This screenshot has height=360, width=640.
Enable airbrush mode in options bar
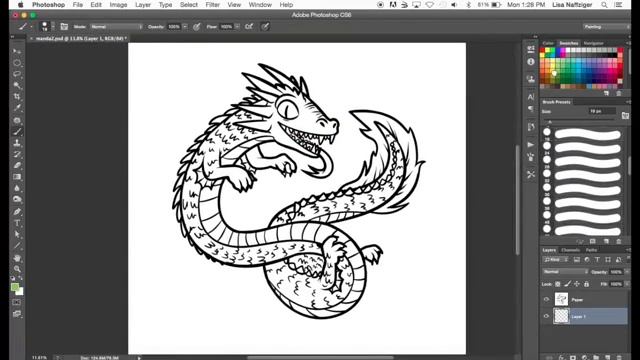pos(249,27)
